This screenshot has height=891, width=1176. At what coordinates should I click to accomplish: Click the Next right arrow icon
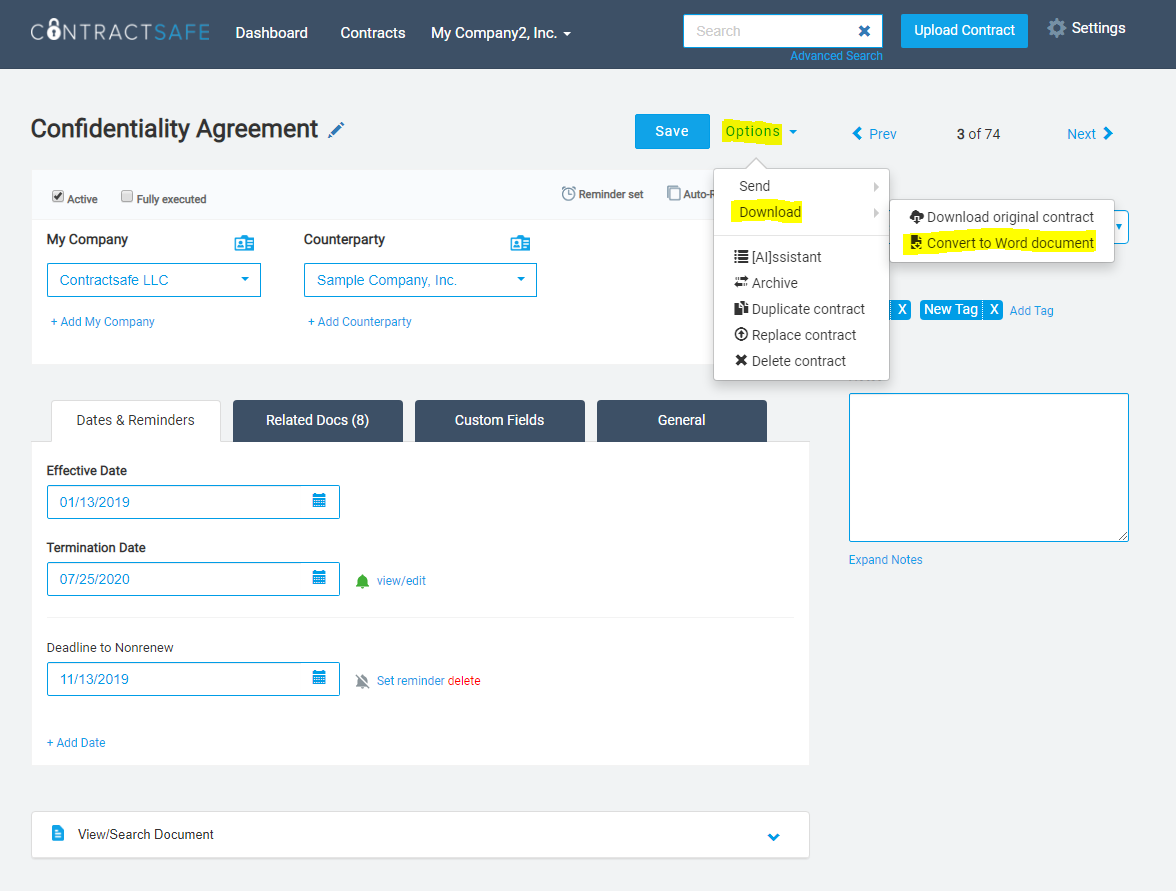coord(1108,134)
